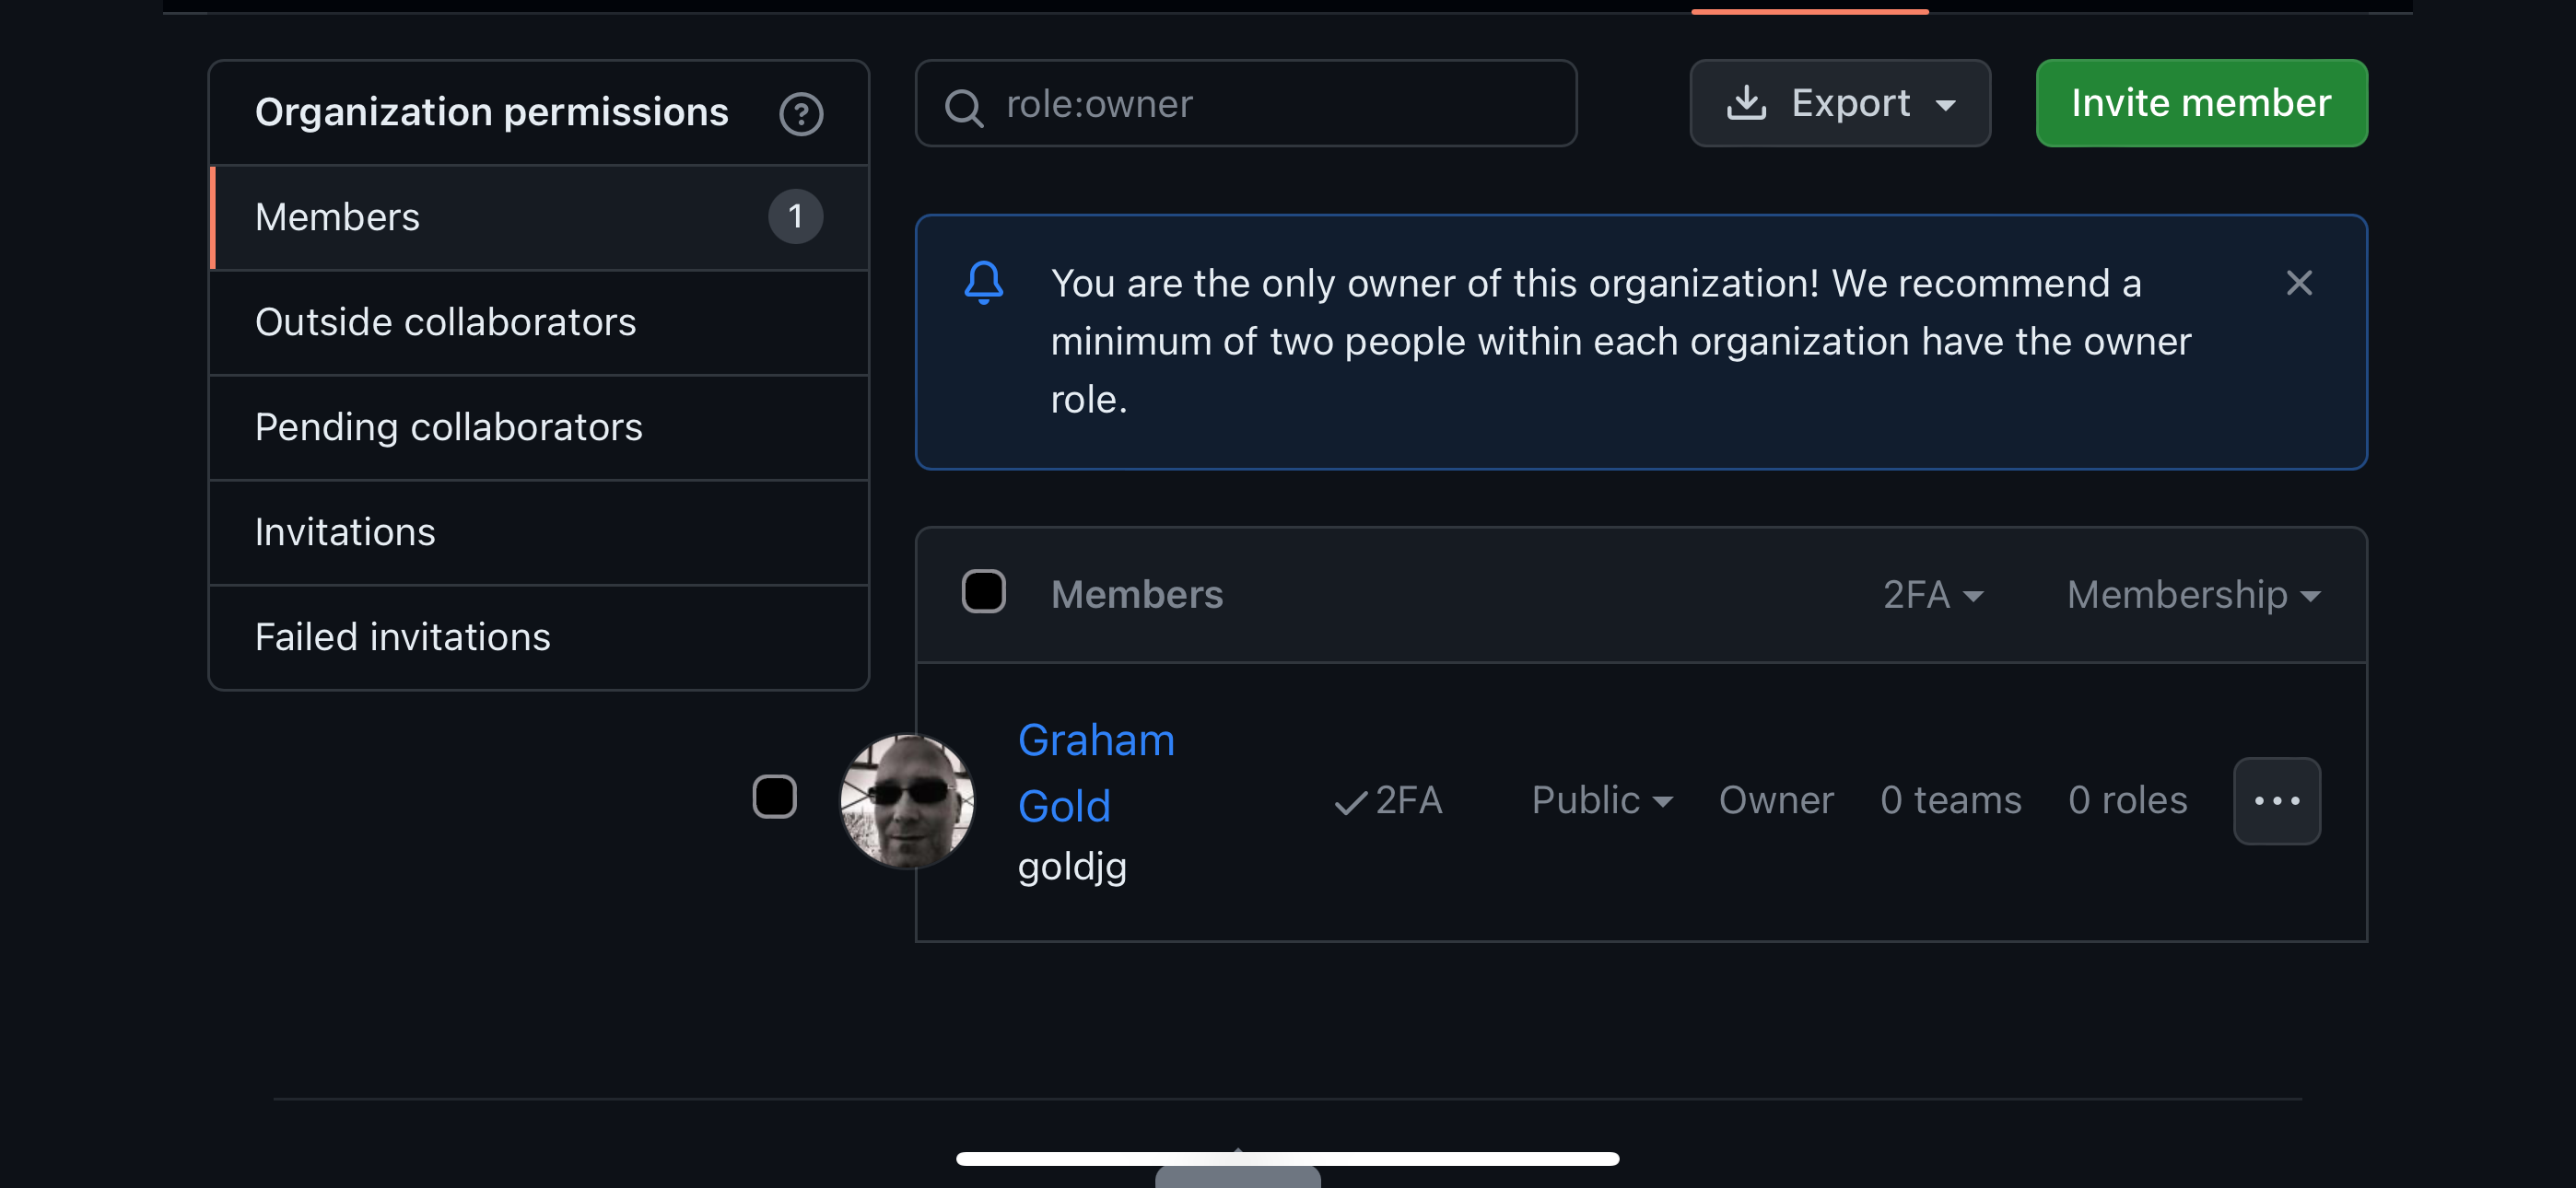Open the Membership filter dropdown
The height and width of the screenshot is (1188, 2576).
tap(2193, 595)
